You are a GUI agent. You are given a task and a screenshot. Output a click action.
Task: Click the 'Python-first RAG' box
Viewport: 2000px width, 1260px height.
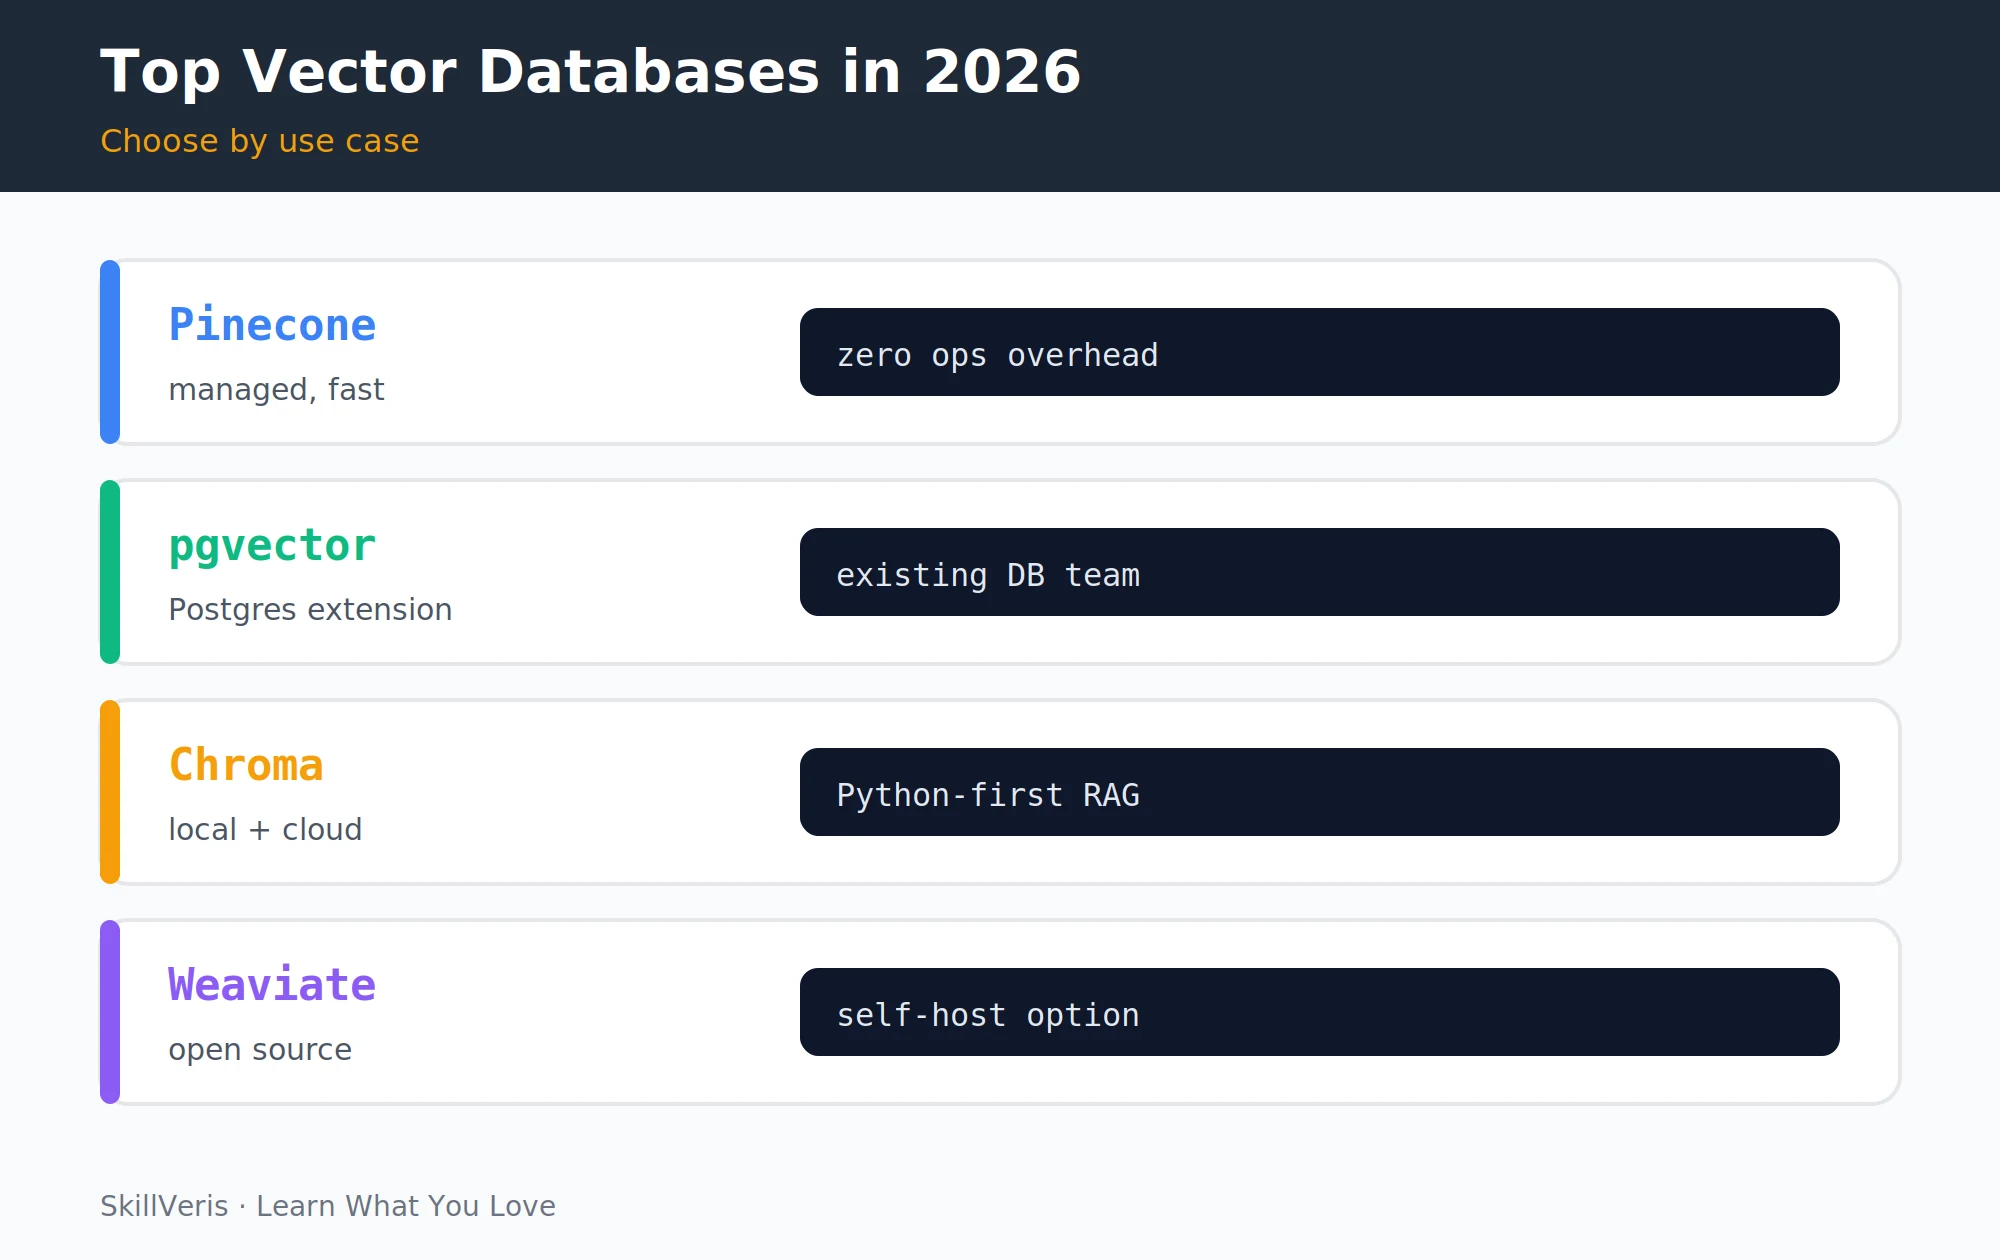point(1320,792)
